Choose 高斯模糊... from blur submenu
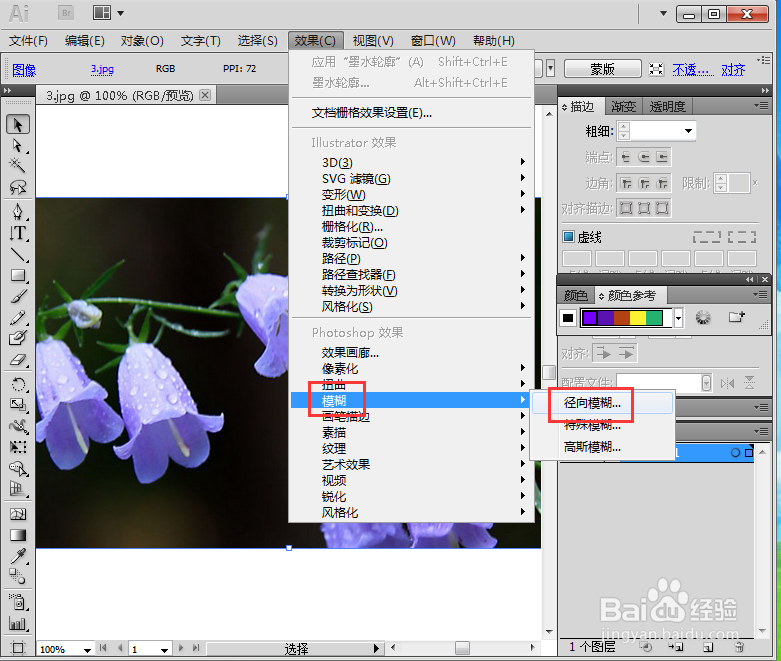Screen dimensions: 781x661 (603, 447)
